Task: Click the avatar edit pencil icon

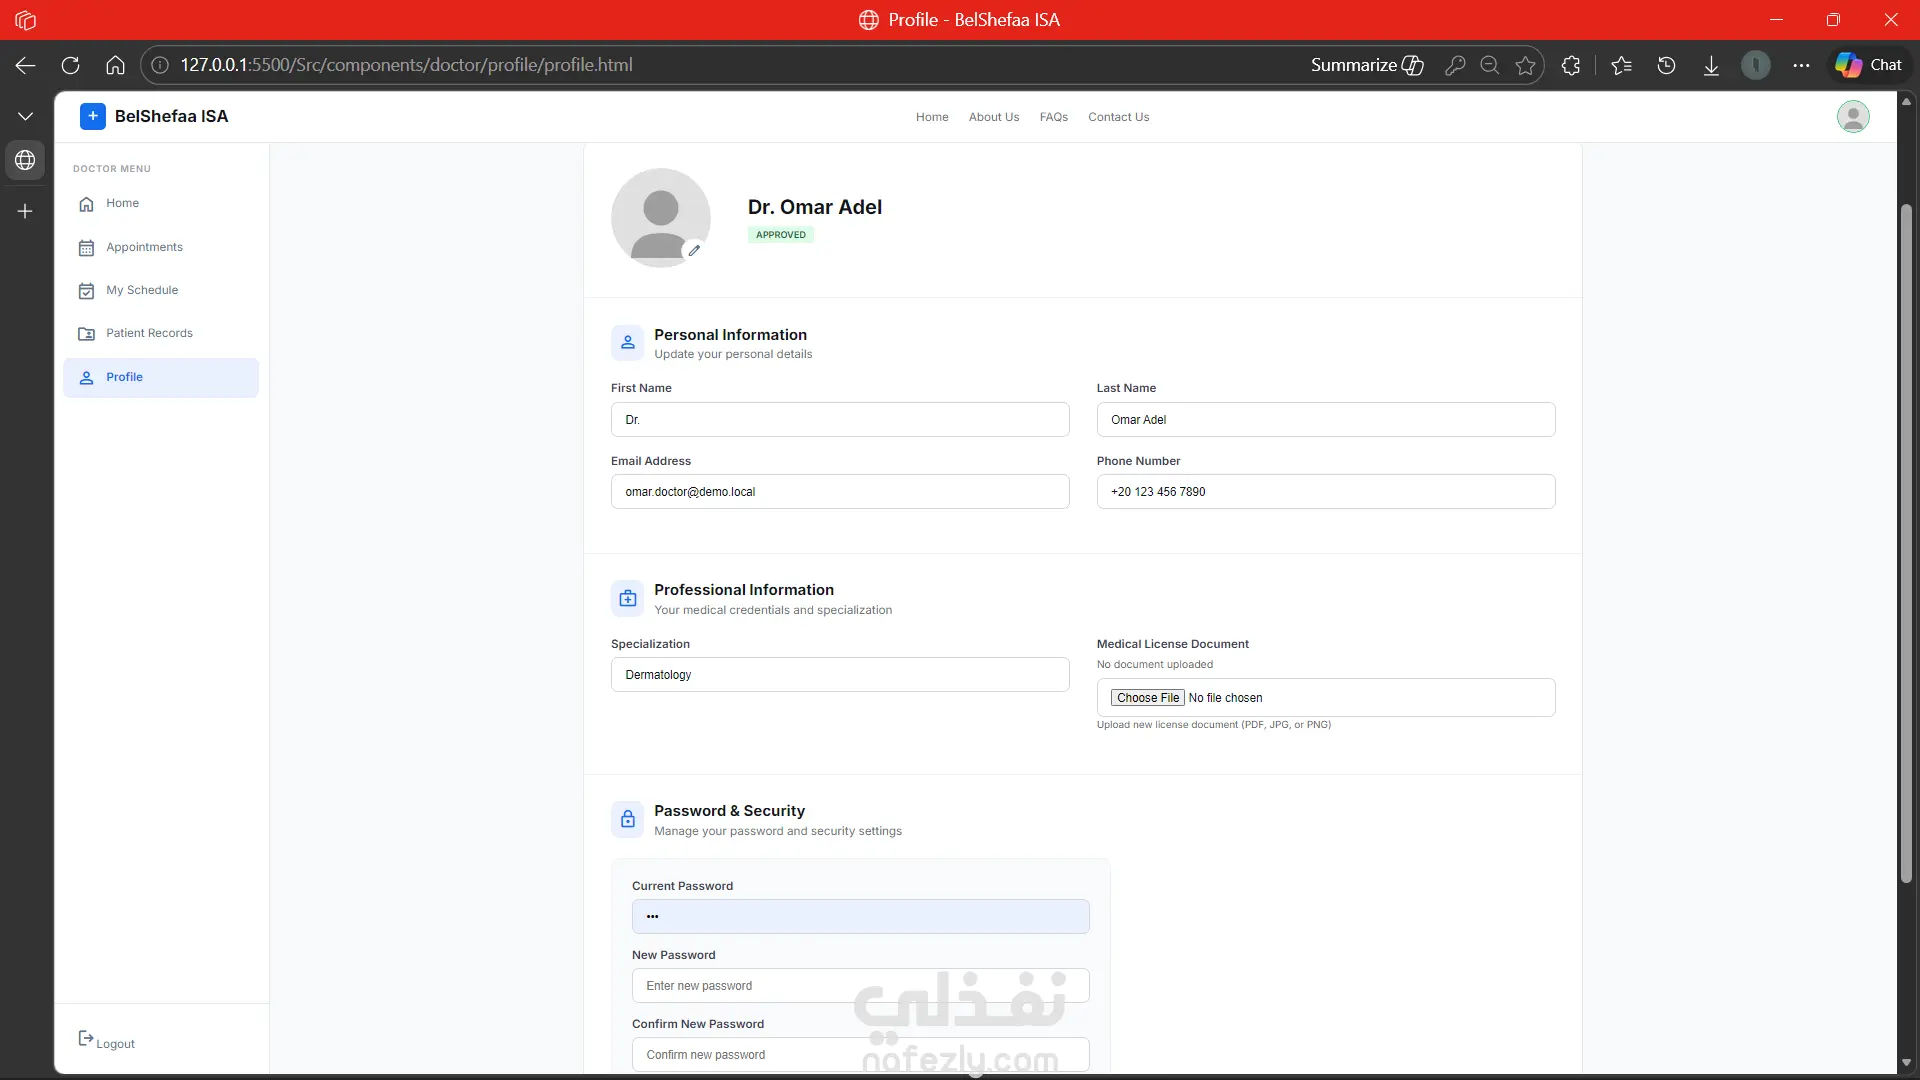Action: [x=694, y=251]
